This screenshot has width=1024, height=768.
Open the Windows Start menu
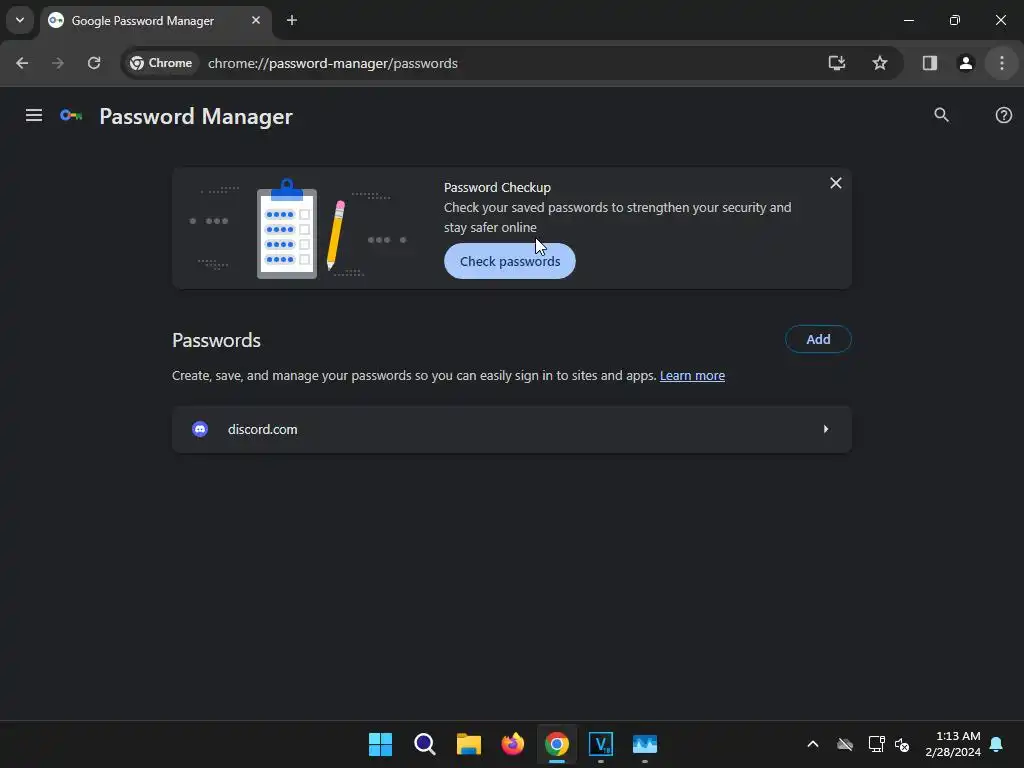coord(380,744)
